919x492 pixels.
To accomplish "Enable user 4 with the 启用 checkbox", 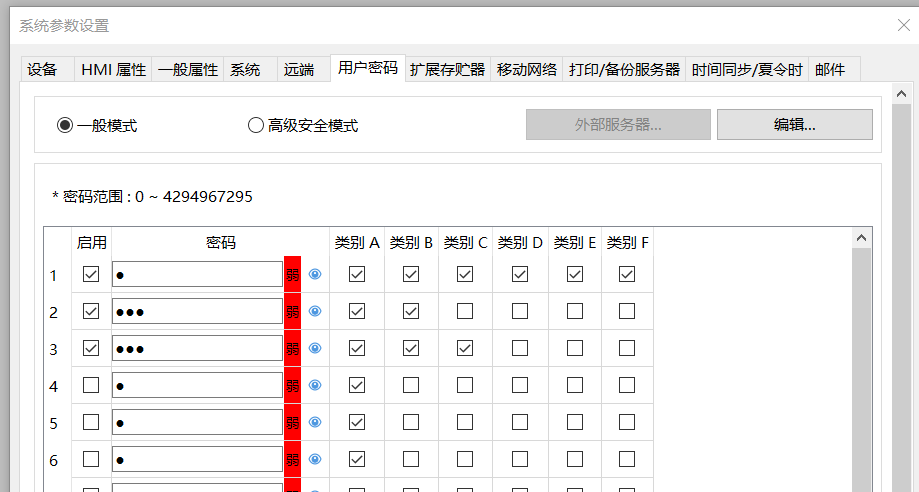I will click(x=91, y=385).
